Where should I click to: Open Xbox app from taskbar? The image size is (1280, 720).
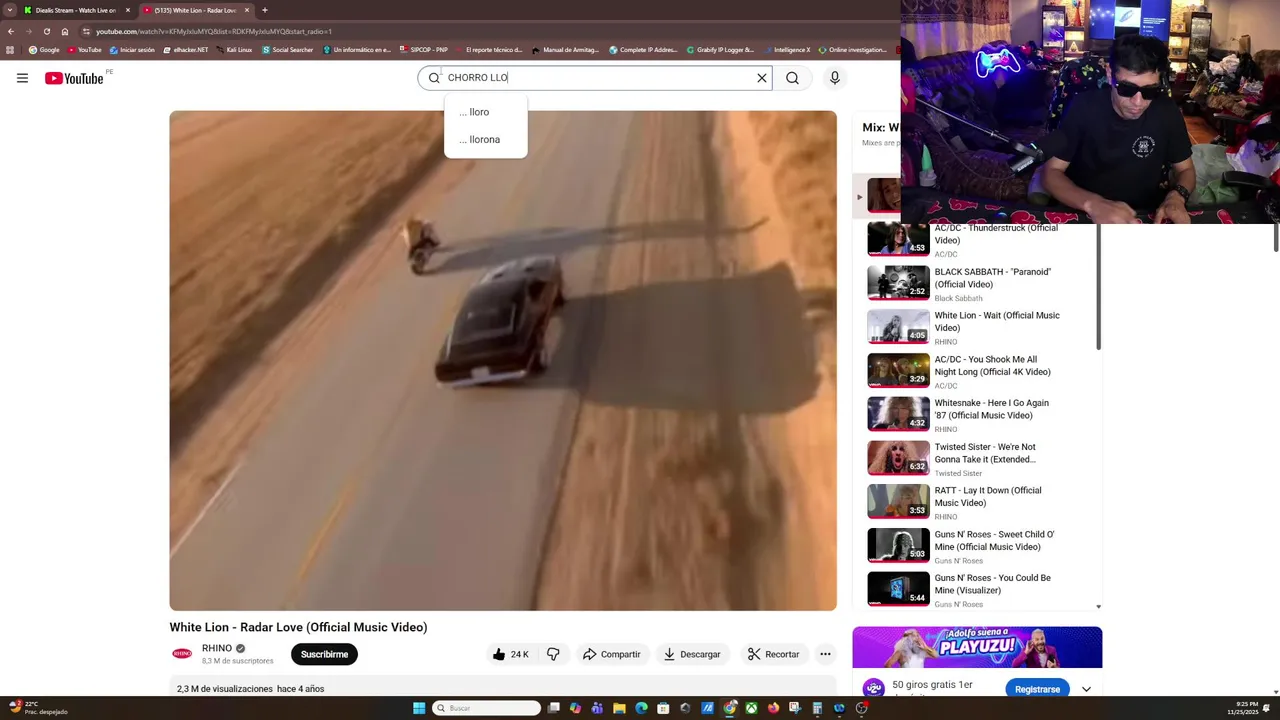tap(751, 708)
